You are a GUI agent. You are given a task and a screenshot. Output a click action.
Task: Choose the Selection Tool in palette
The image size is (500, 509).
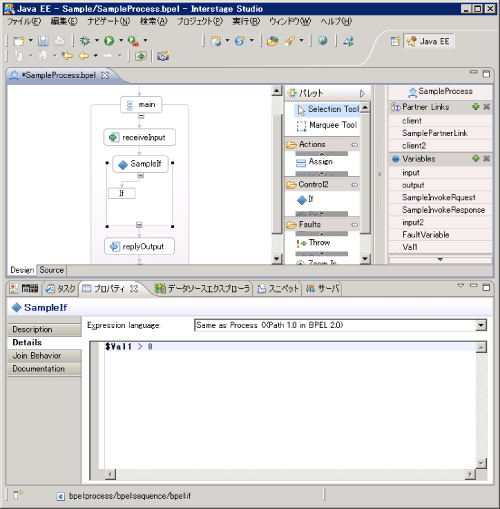coord(328,109)
